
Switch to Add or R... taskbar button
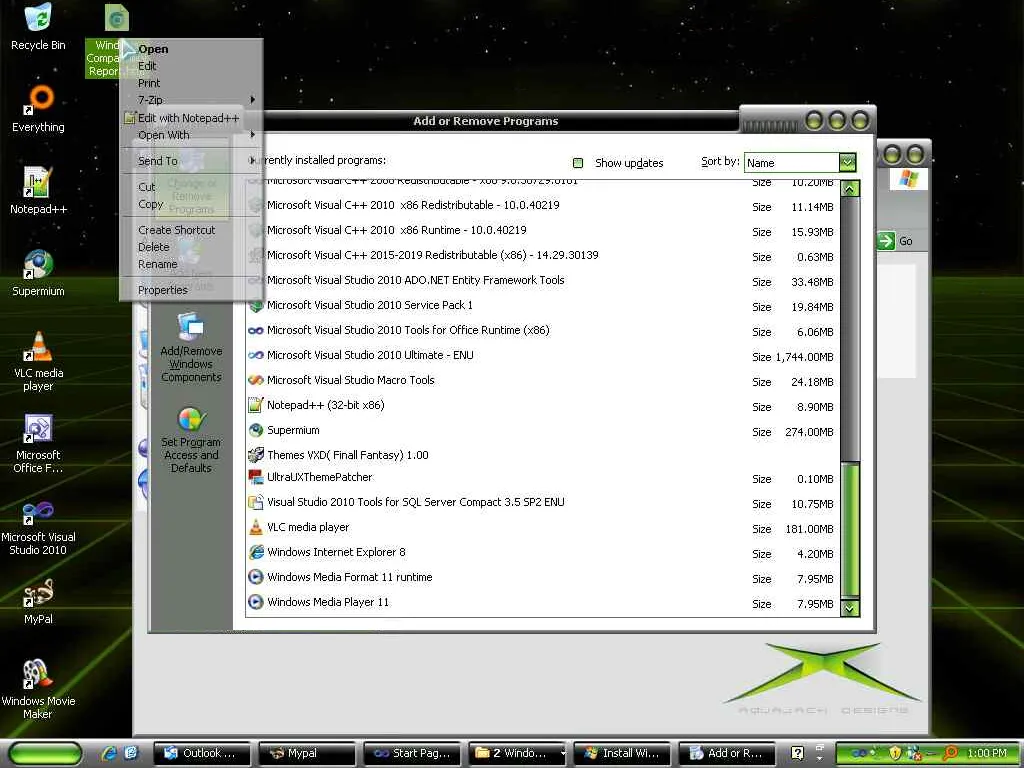pyautogui.click(x=727, y=753)
